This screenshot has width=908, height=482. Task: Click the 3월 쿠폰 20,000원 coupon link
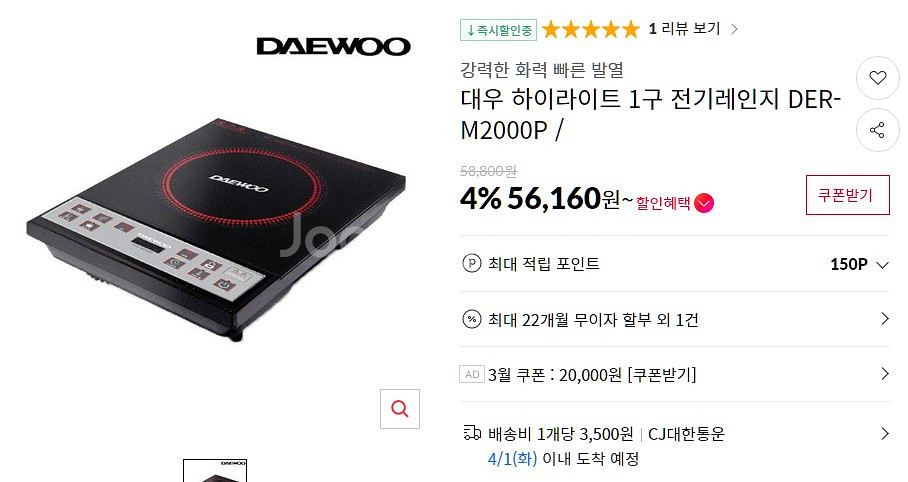592,375
